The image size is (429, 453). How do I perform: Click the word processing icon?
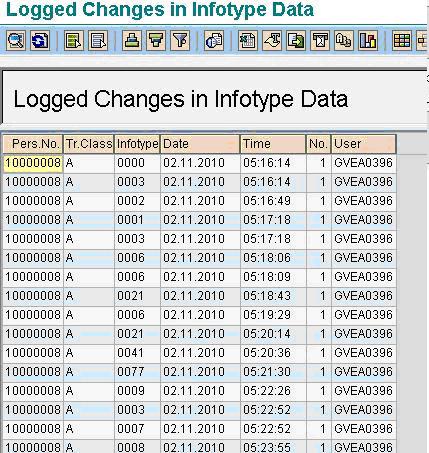pyautogui.click(x=272, y=41)
